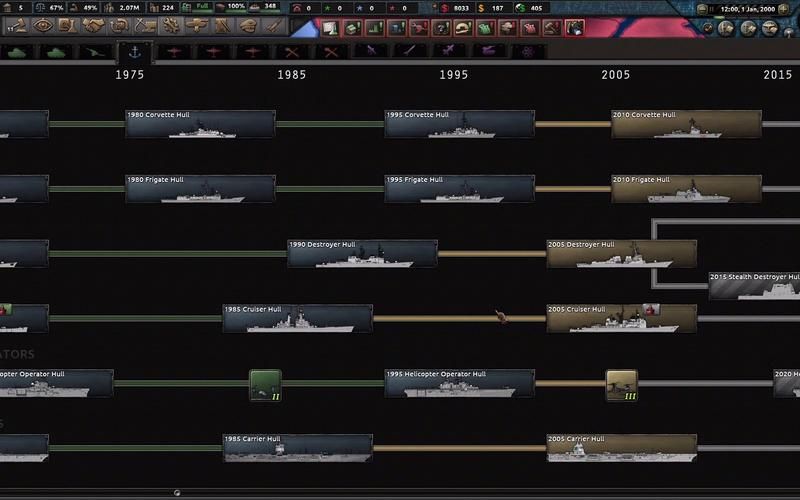800x500 pixels.
Task: Select the 1995 Frigate Hull technology
Action: click(x=460, y=189)
